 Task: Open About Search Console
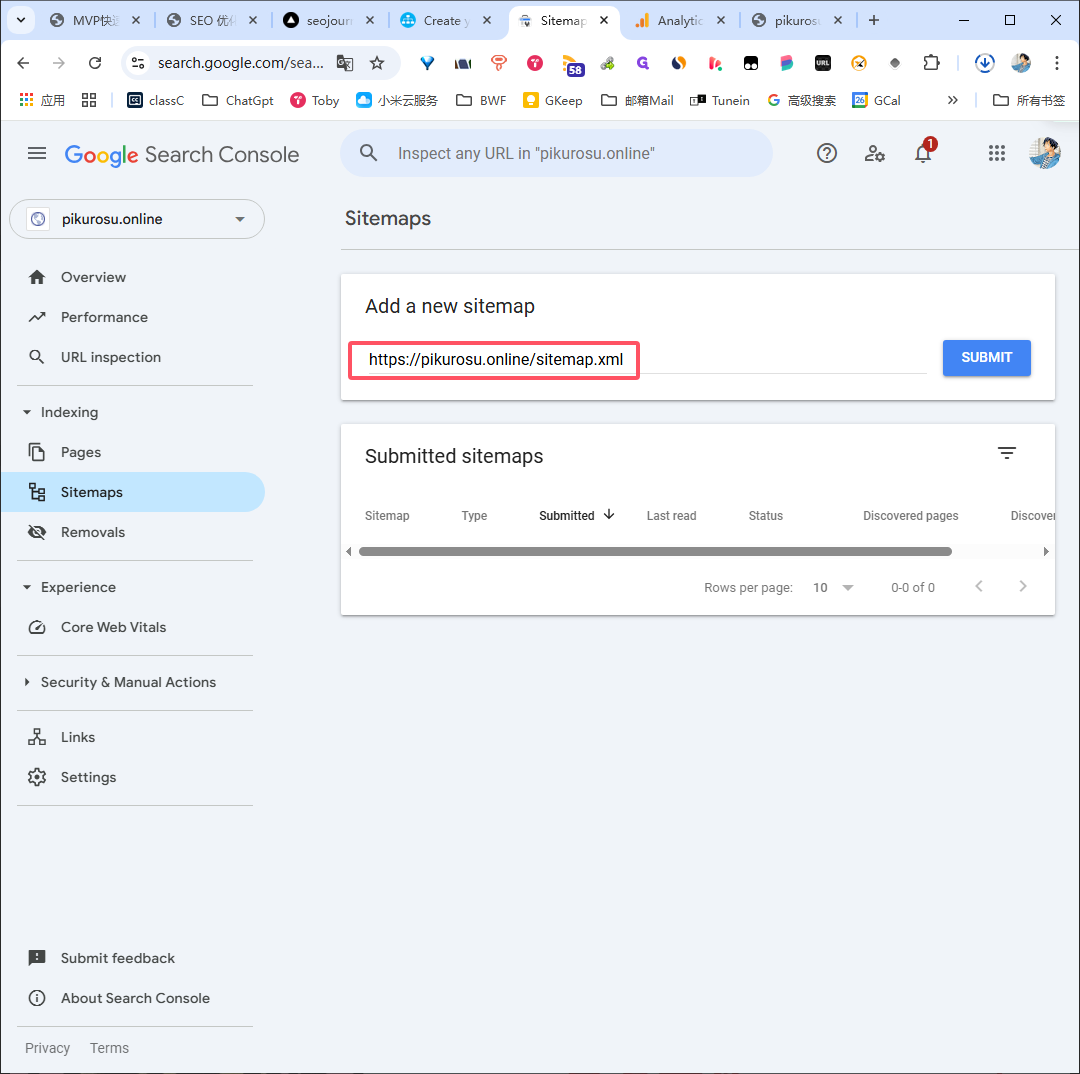135,998
